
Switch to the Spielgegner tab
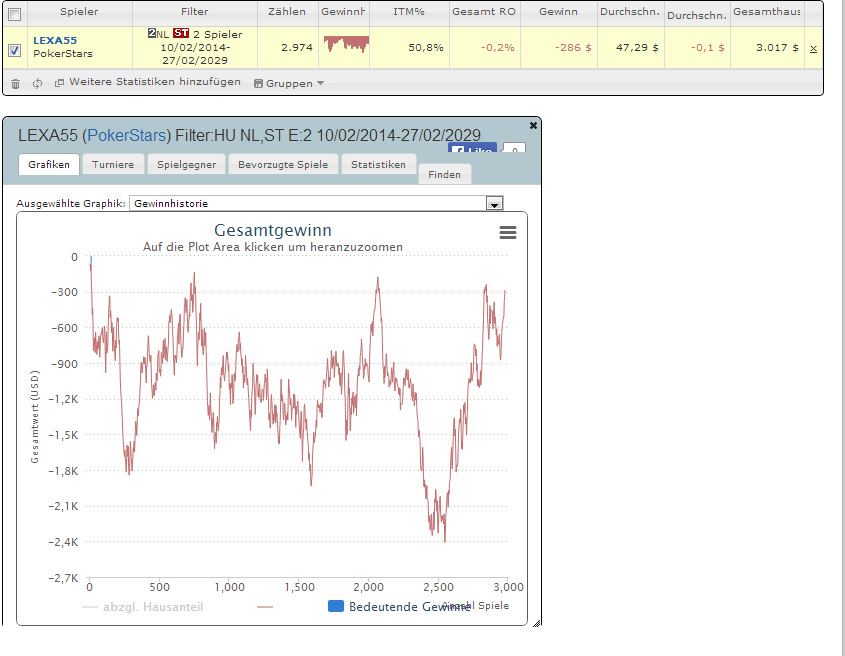point(186,164)
